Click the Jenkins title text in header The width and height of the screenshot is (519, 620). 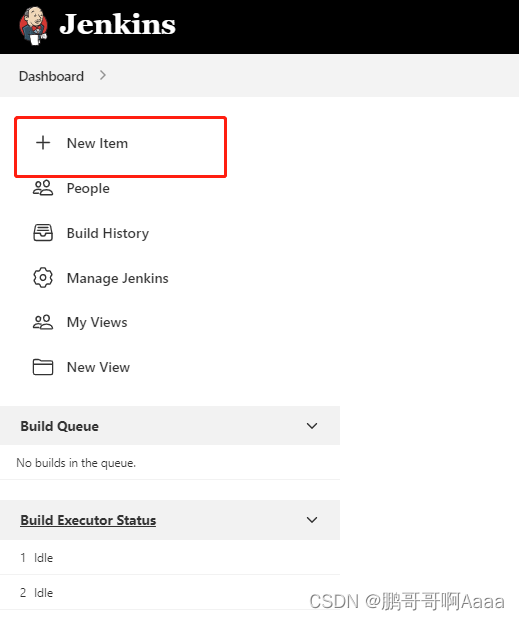[x=117, y=25]
